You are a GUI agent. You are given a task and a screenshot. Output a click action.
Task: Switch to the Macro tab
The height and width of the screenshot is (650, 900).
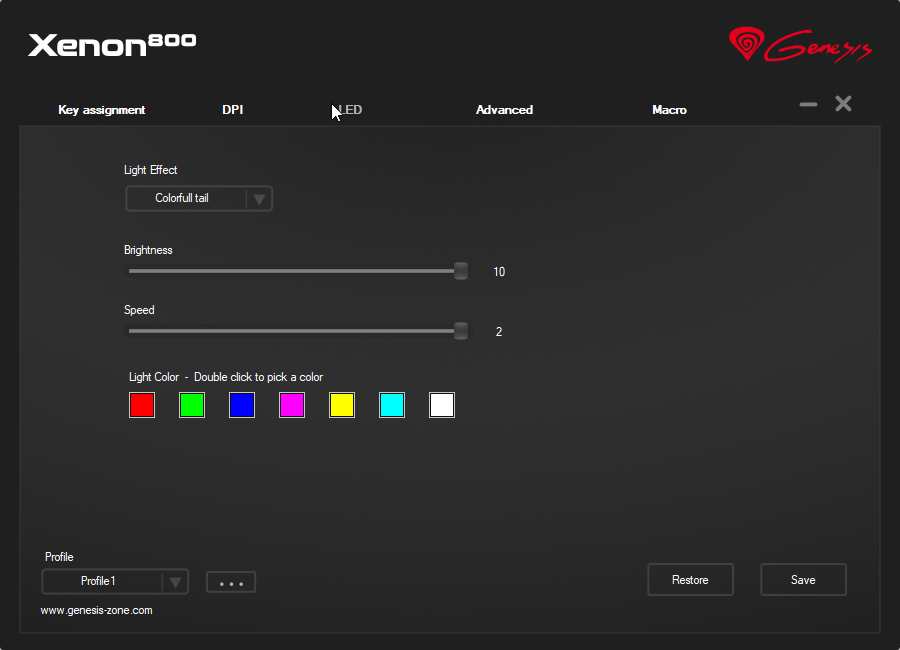pos(669,110)
